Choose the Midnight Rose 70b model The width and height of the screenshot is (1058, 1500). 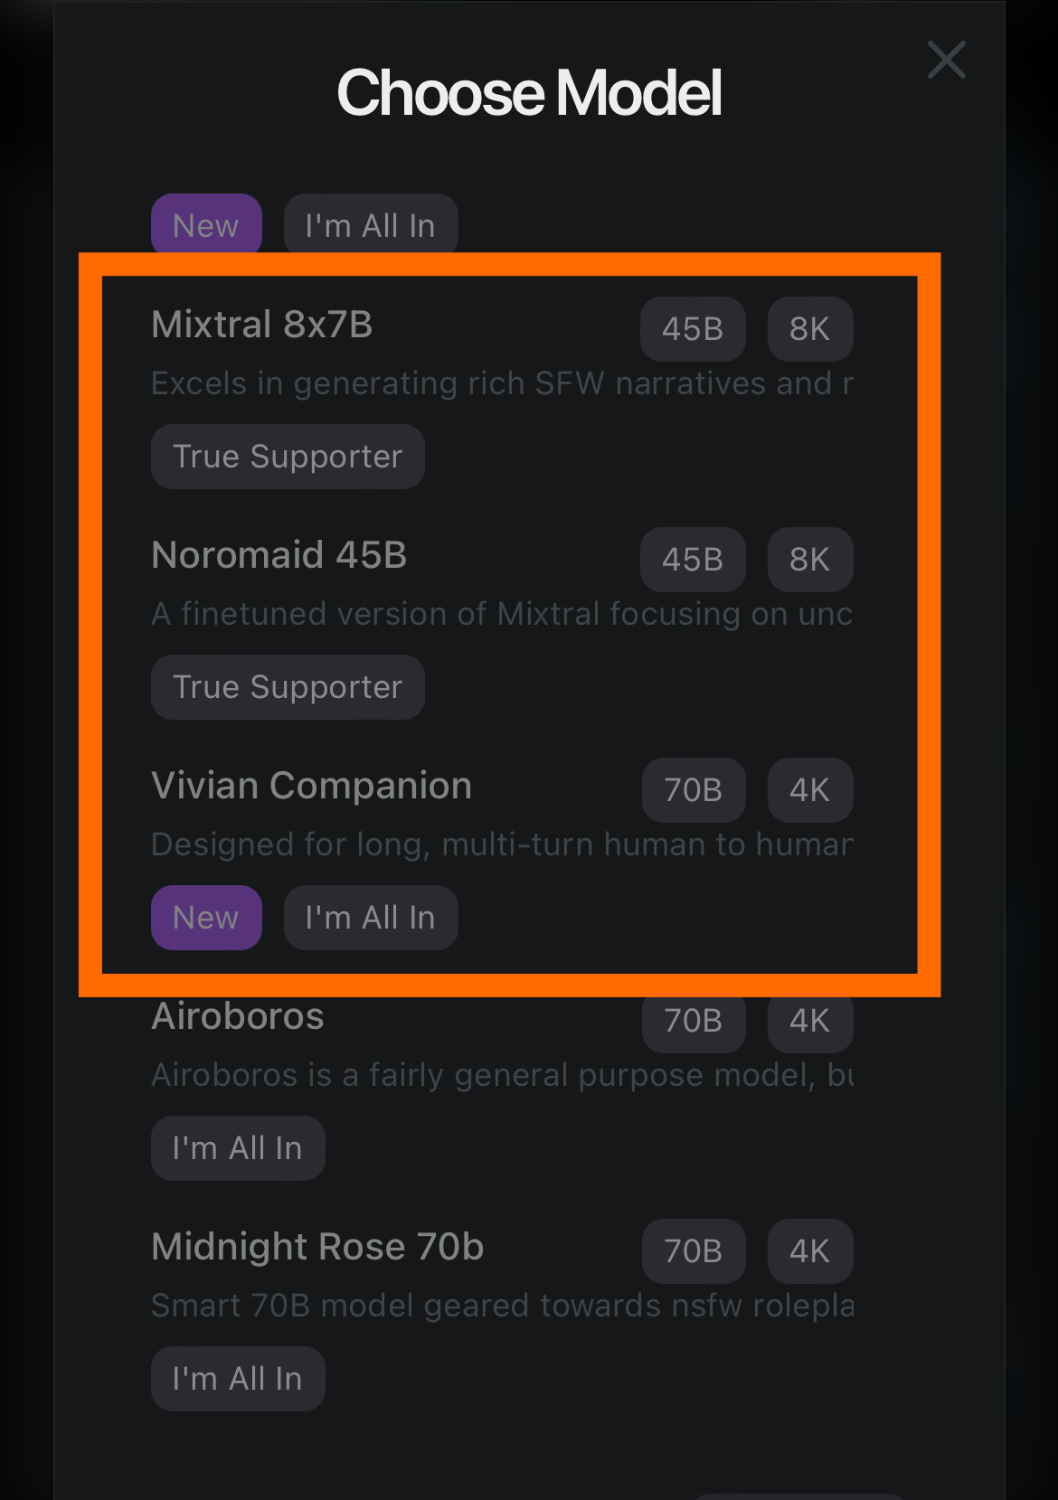pos(317,1247)
